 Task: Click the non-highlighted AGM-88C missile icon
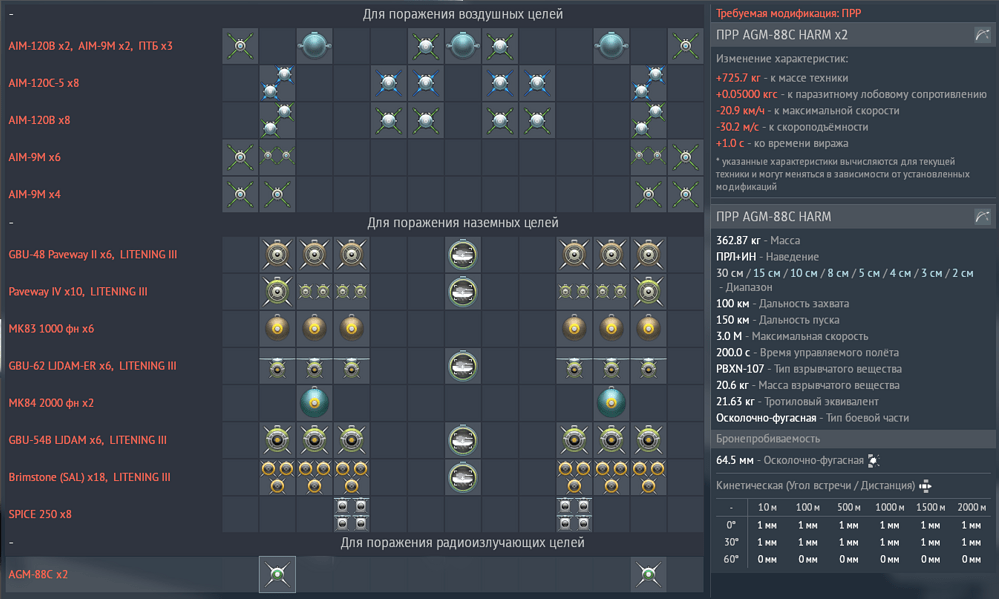(648, 574)
